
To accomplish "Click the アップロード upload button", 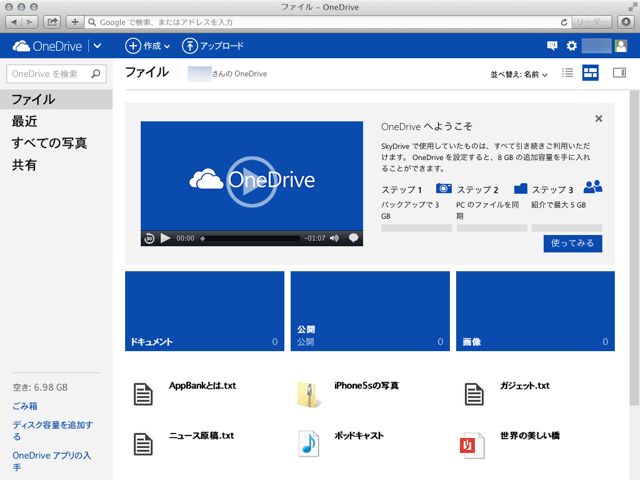I will (x=213, y=46).
